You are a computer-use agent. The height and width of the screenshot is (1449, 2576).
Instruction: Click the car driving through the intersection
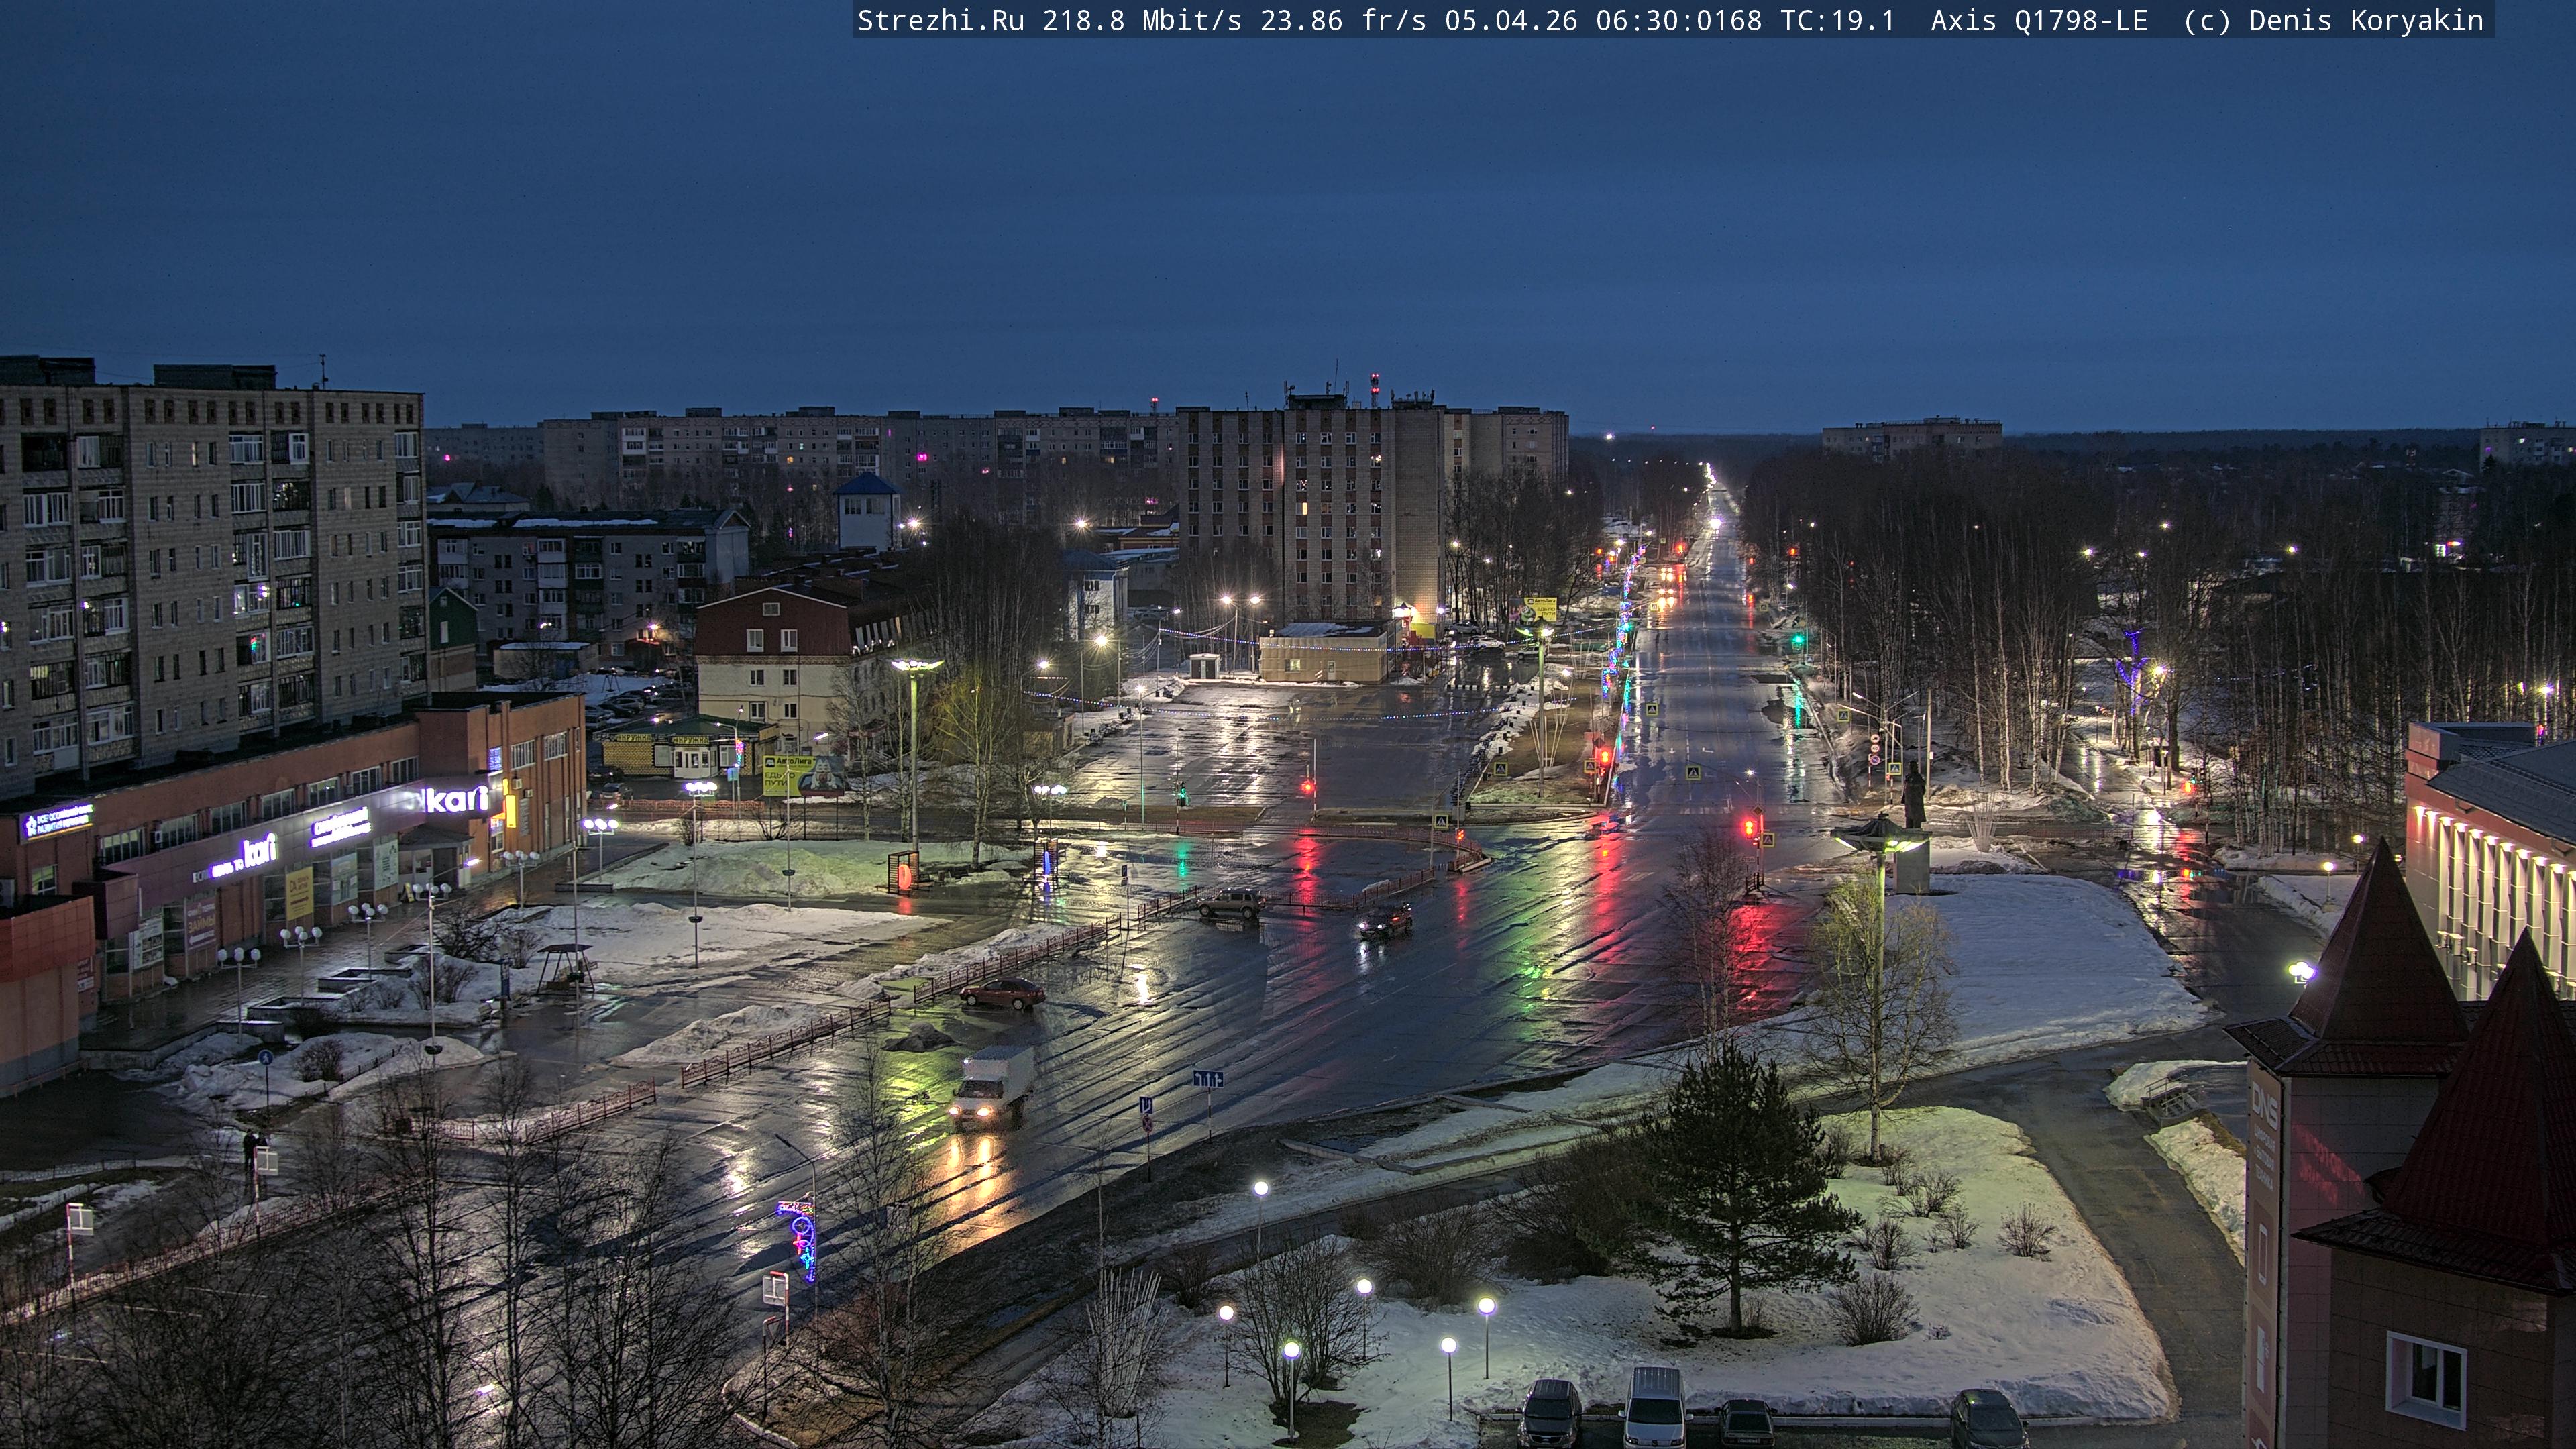(x=1384, y=921)
